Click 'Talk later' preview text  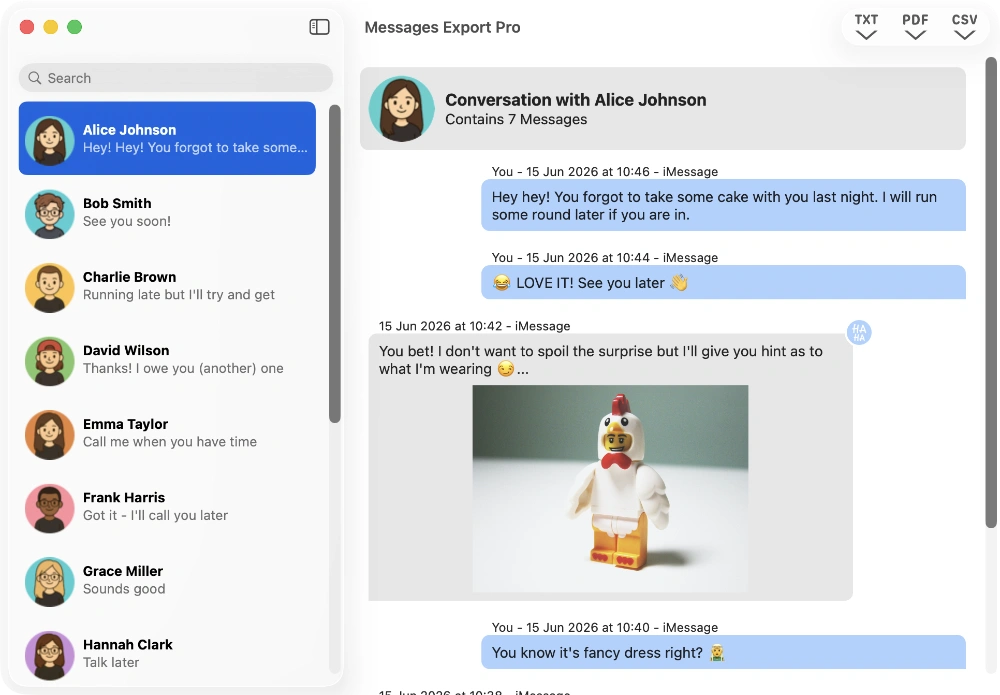[x=111, y=662]
